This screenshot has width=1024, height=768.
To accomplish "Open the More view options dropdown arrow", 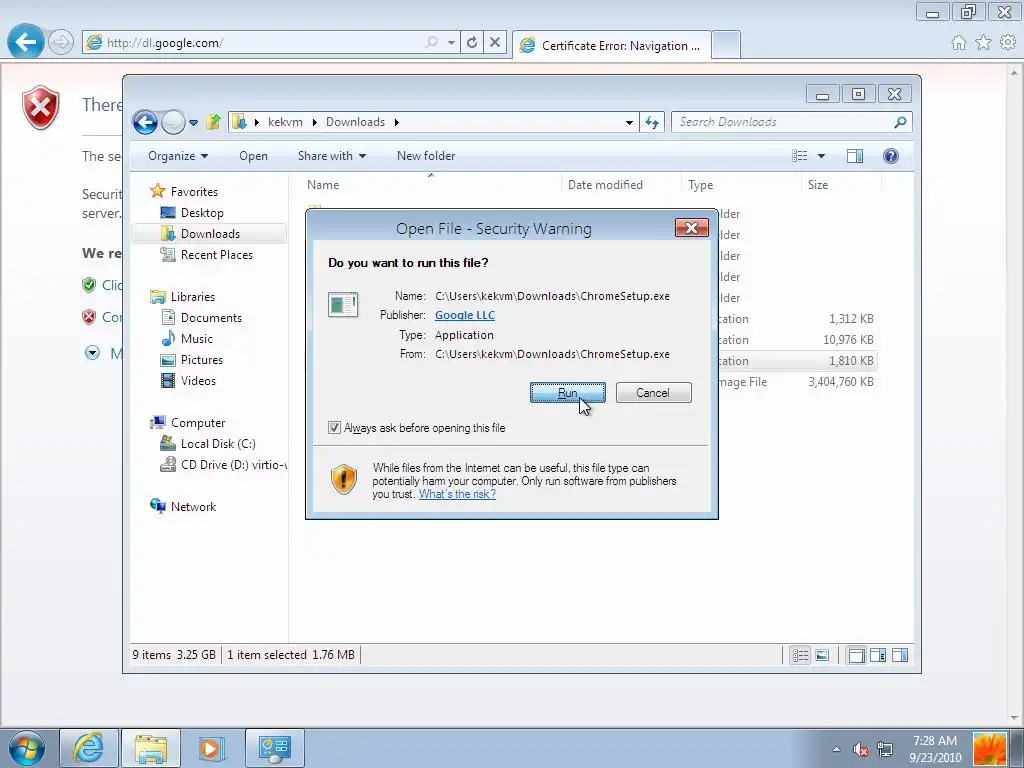I will [822, 156].
